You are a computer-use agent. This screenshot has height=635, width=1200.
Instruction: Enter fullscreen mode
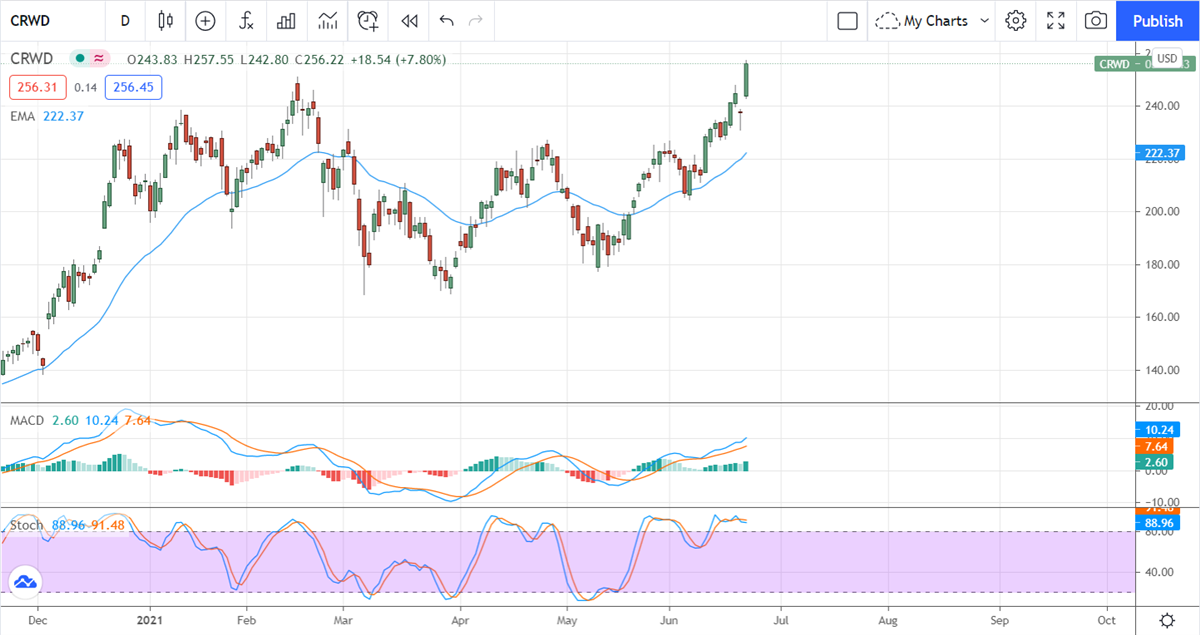tap(1056, 21)
